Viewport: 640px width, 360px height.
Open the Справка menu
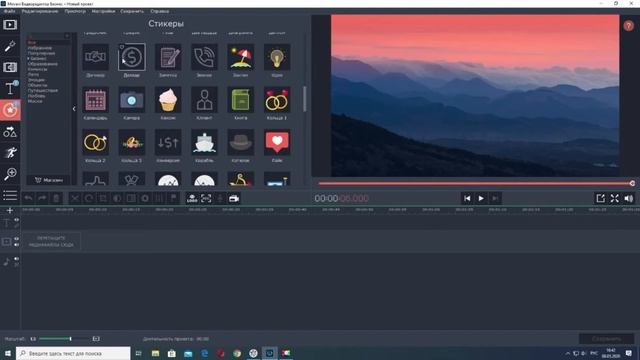(x=160, y=11)
